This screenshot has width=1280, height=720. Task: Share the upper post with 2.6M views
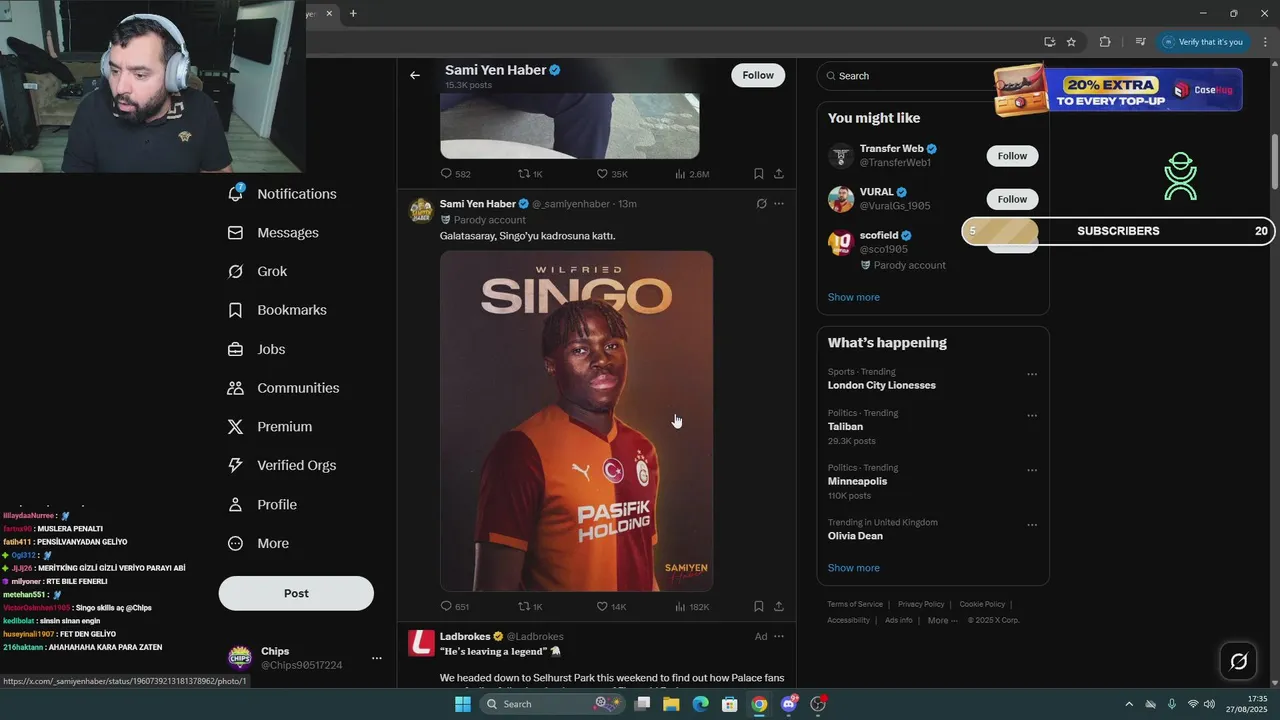tap(779, 174)
